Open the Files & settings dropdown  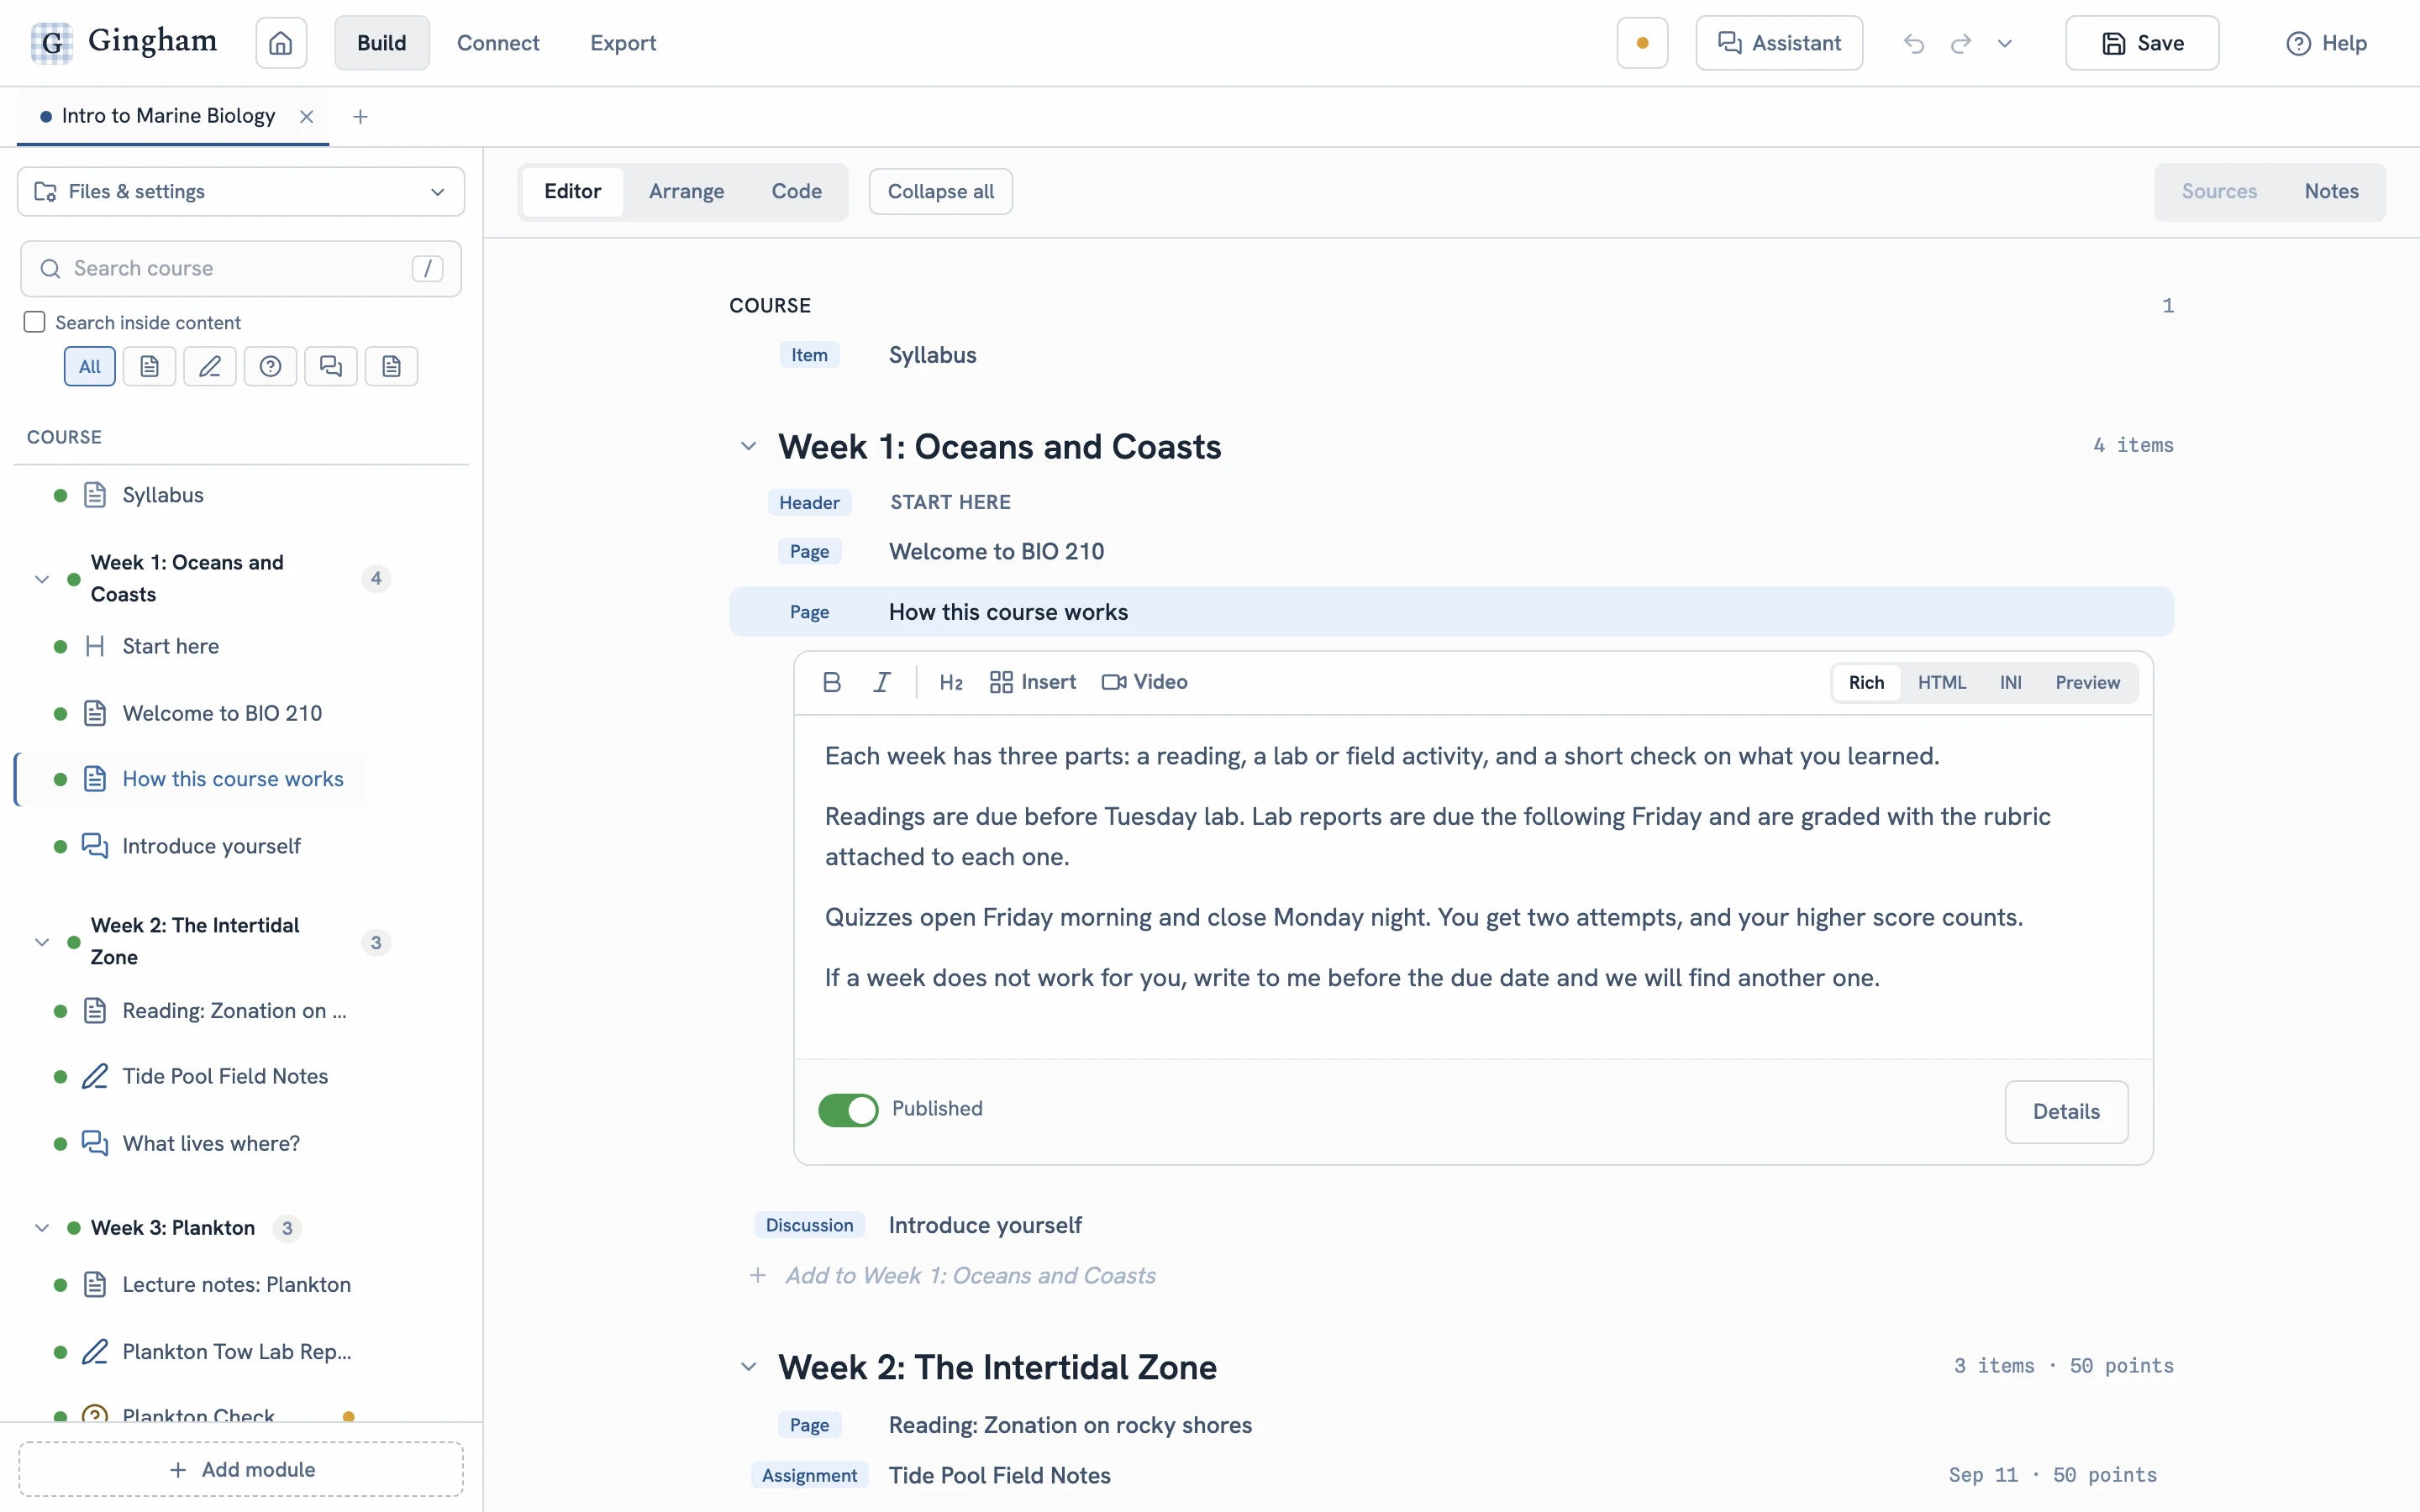[241, 191]
